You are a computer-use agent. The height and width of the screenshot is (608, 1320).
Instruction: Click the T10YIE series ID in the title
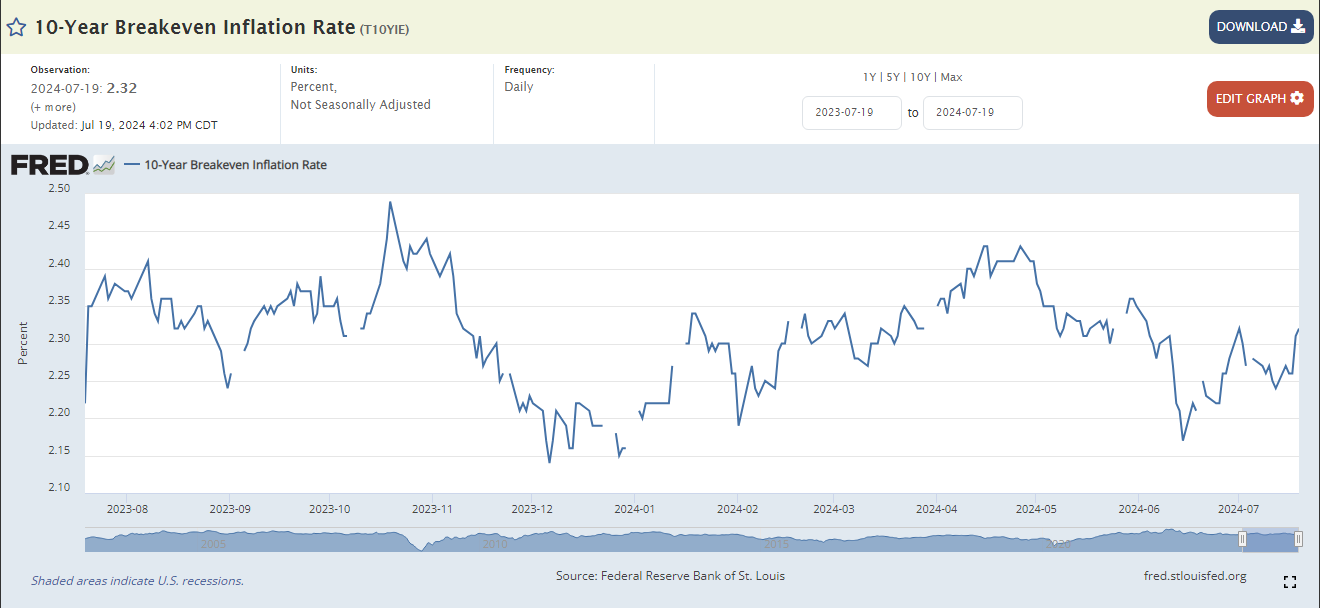tap(384, 29)
